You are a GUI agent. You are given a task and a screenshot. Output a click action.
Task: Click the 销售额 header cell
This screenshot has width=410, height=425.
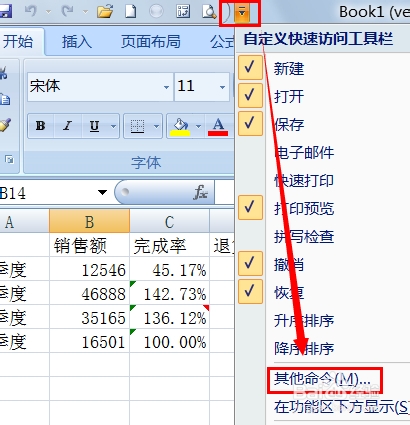(x=89, y=245)
